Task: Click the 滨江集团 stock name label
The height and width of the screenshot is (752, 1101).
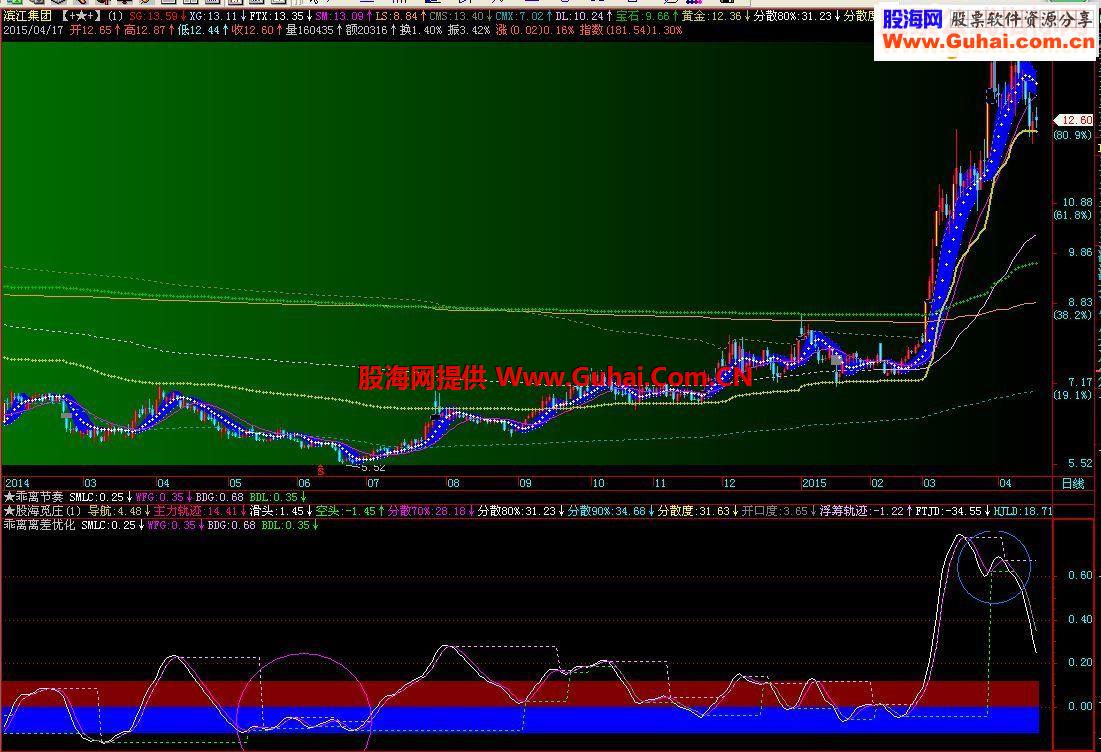Action: [x=27, y=15]
